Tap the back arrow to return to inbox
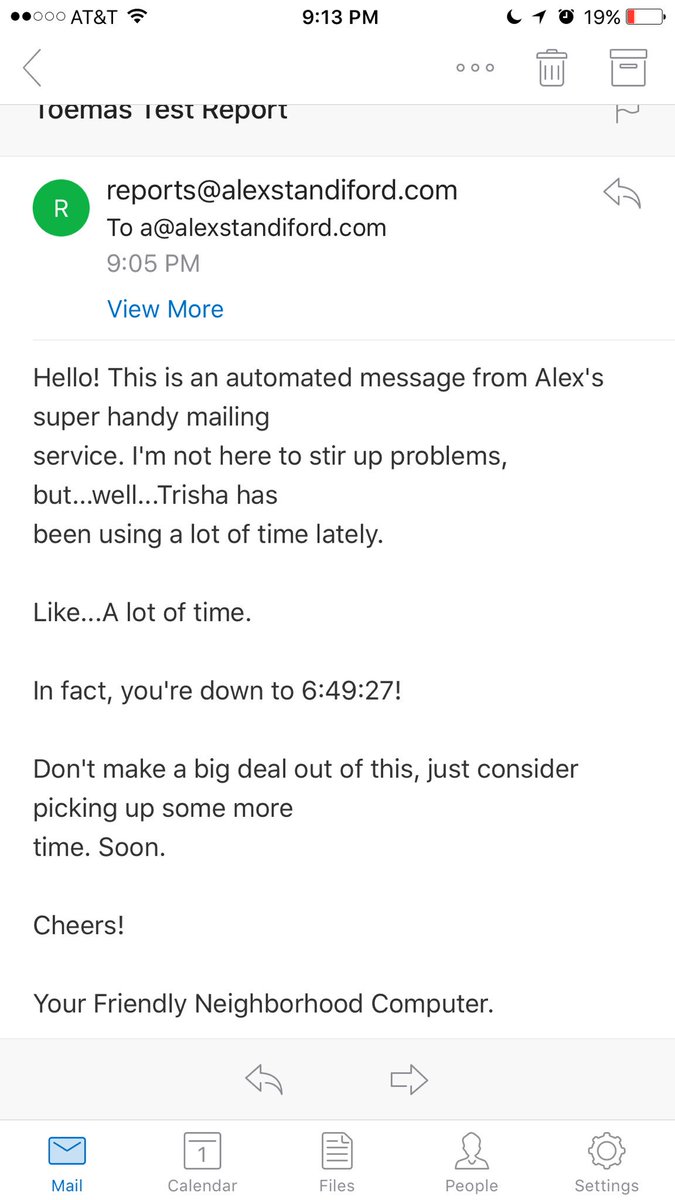The image size is (675, 1200). (x=33, y=67)
